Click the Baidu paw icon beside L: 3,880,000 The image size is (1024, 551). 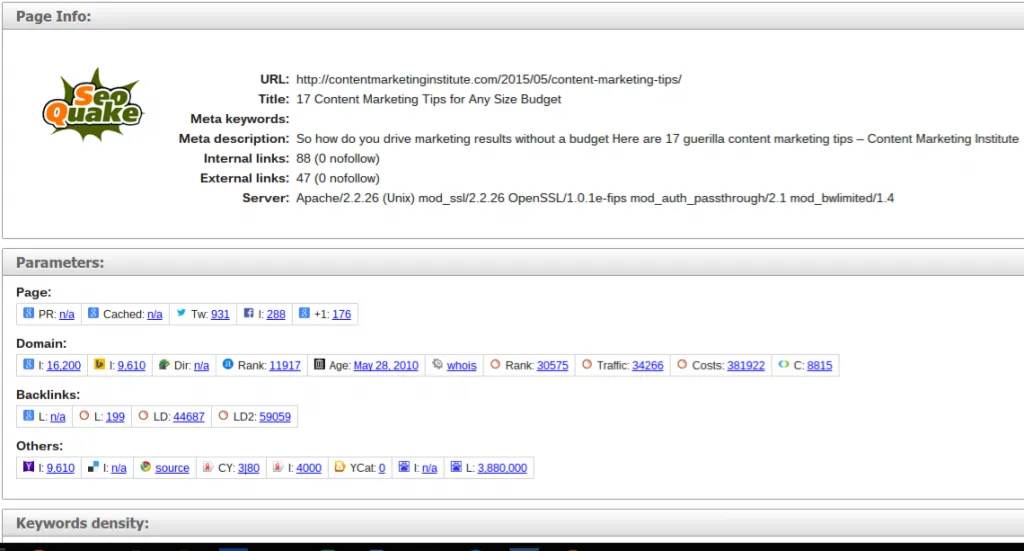[x=456, y=467]
